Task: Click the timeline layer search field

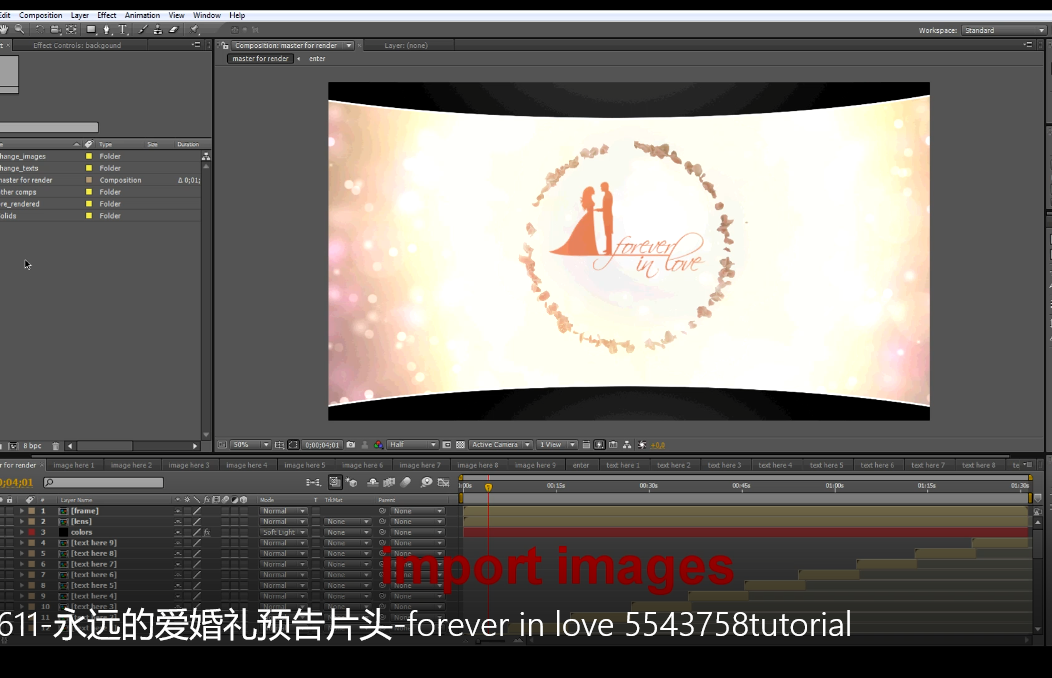Action: click(x=103, y=483)
